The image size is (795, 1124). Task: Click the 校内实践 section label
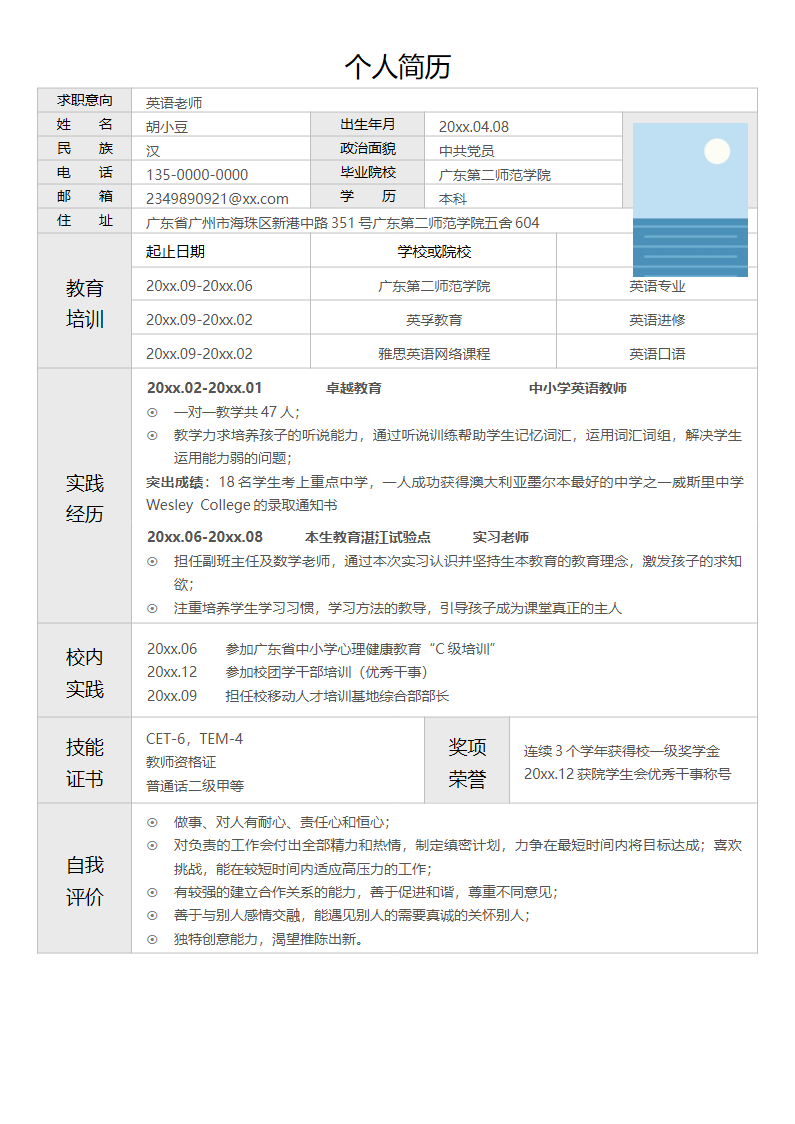pos(85,673)
